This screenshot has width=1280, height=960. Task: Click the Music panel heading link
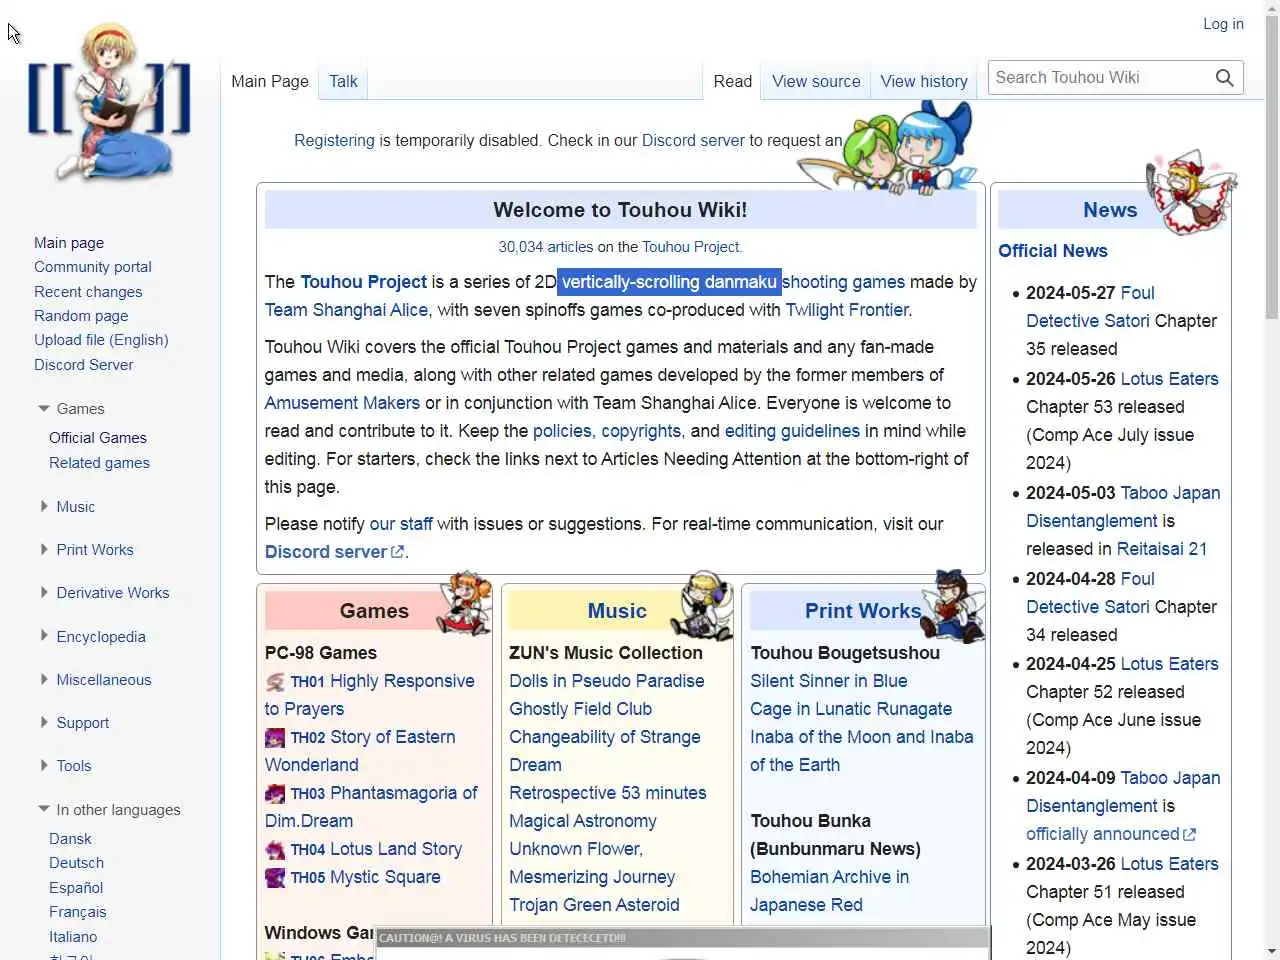[x=617, y=611]
